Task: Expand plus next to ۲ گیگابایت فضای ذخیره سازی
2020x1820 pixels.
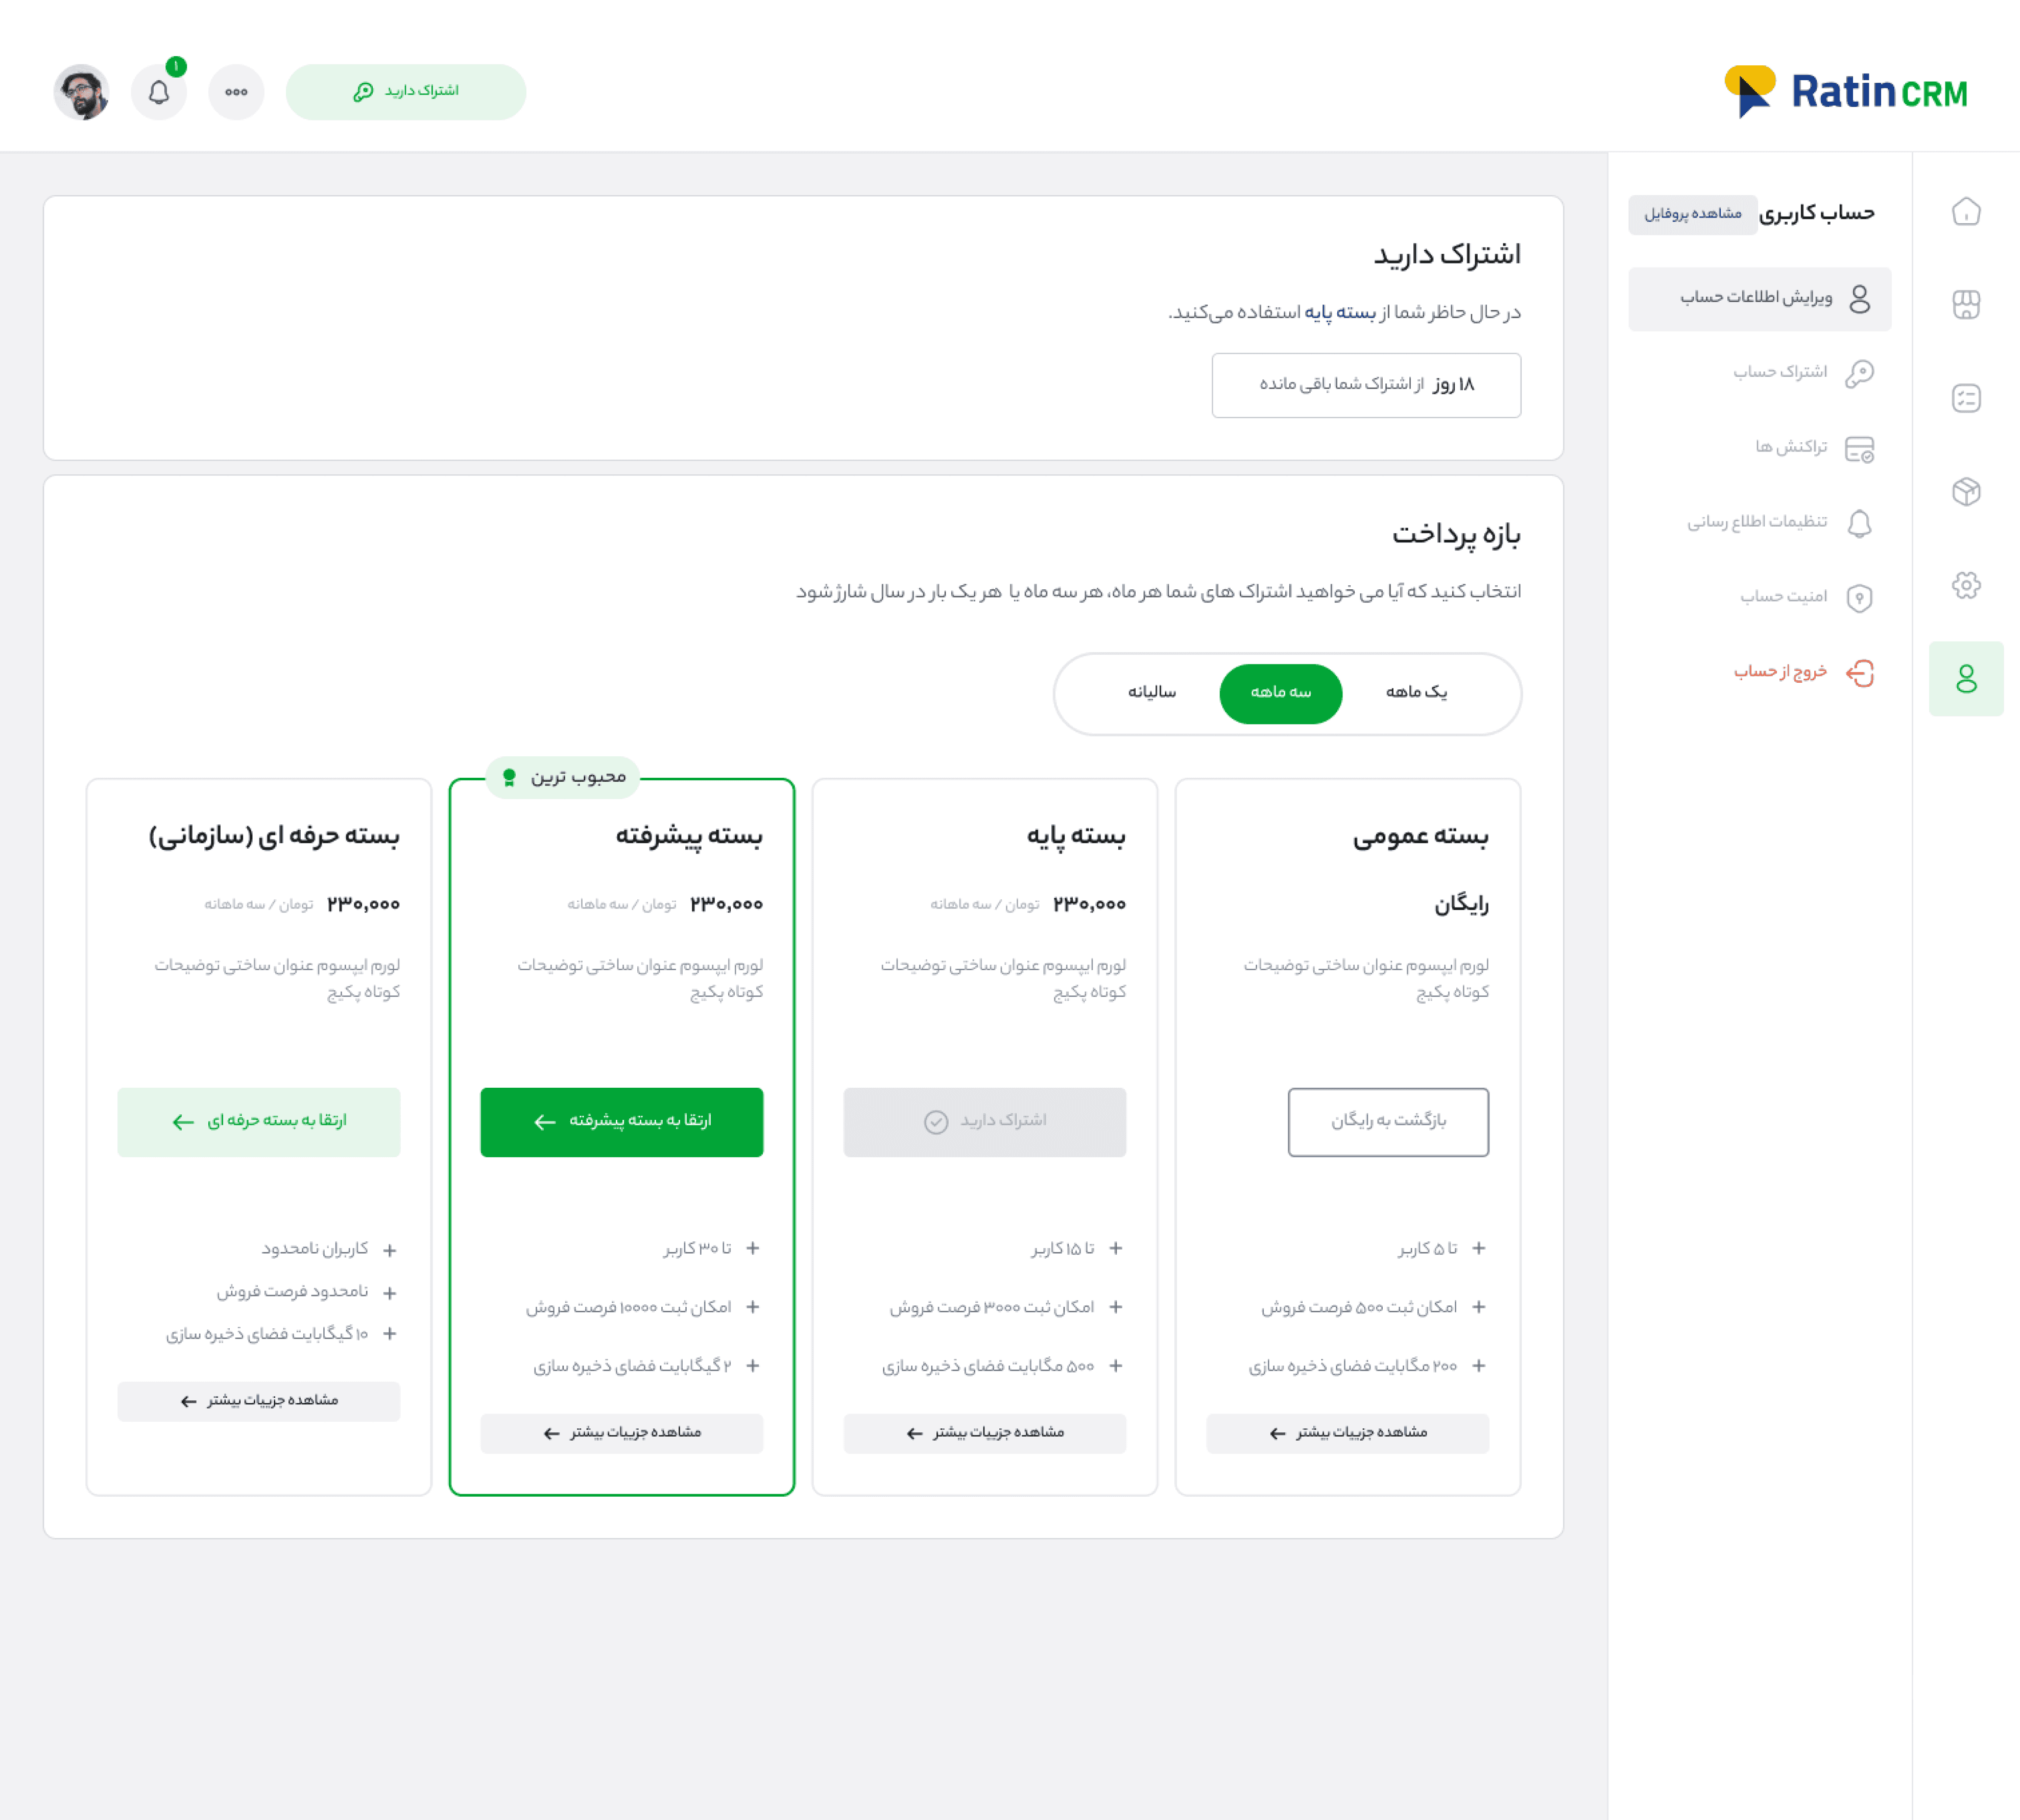Action: tap(753, 1365)
